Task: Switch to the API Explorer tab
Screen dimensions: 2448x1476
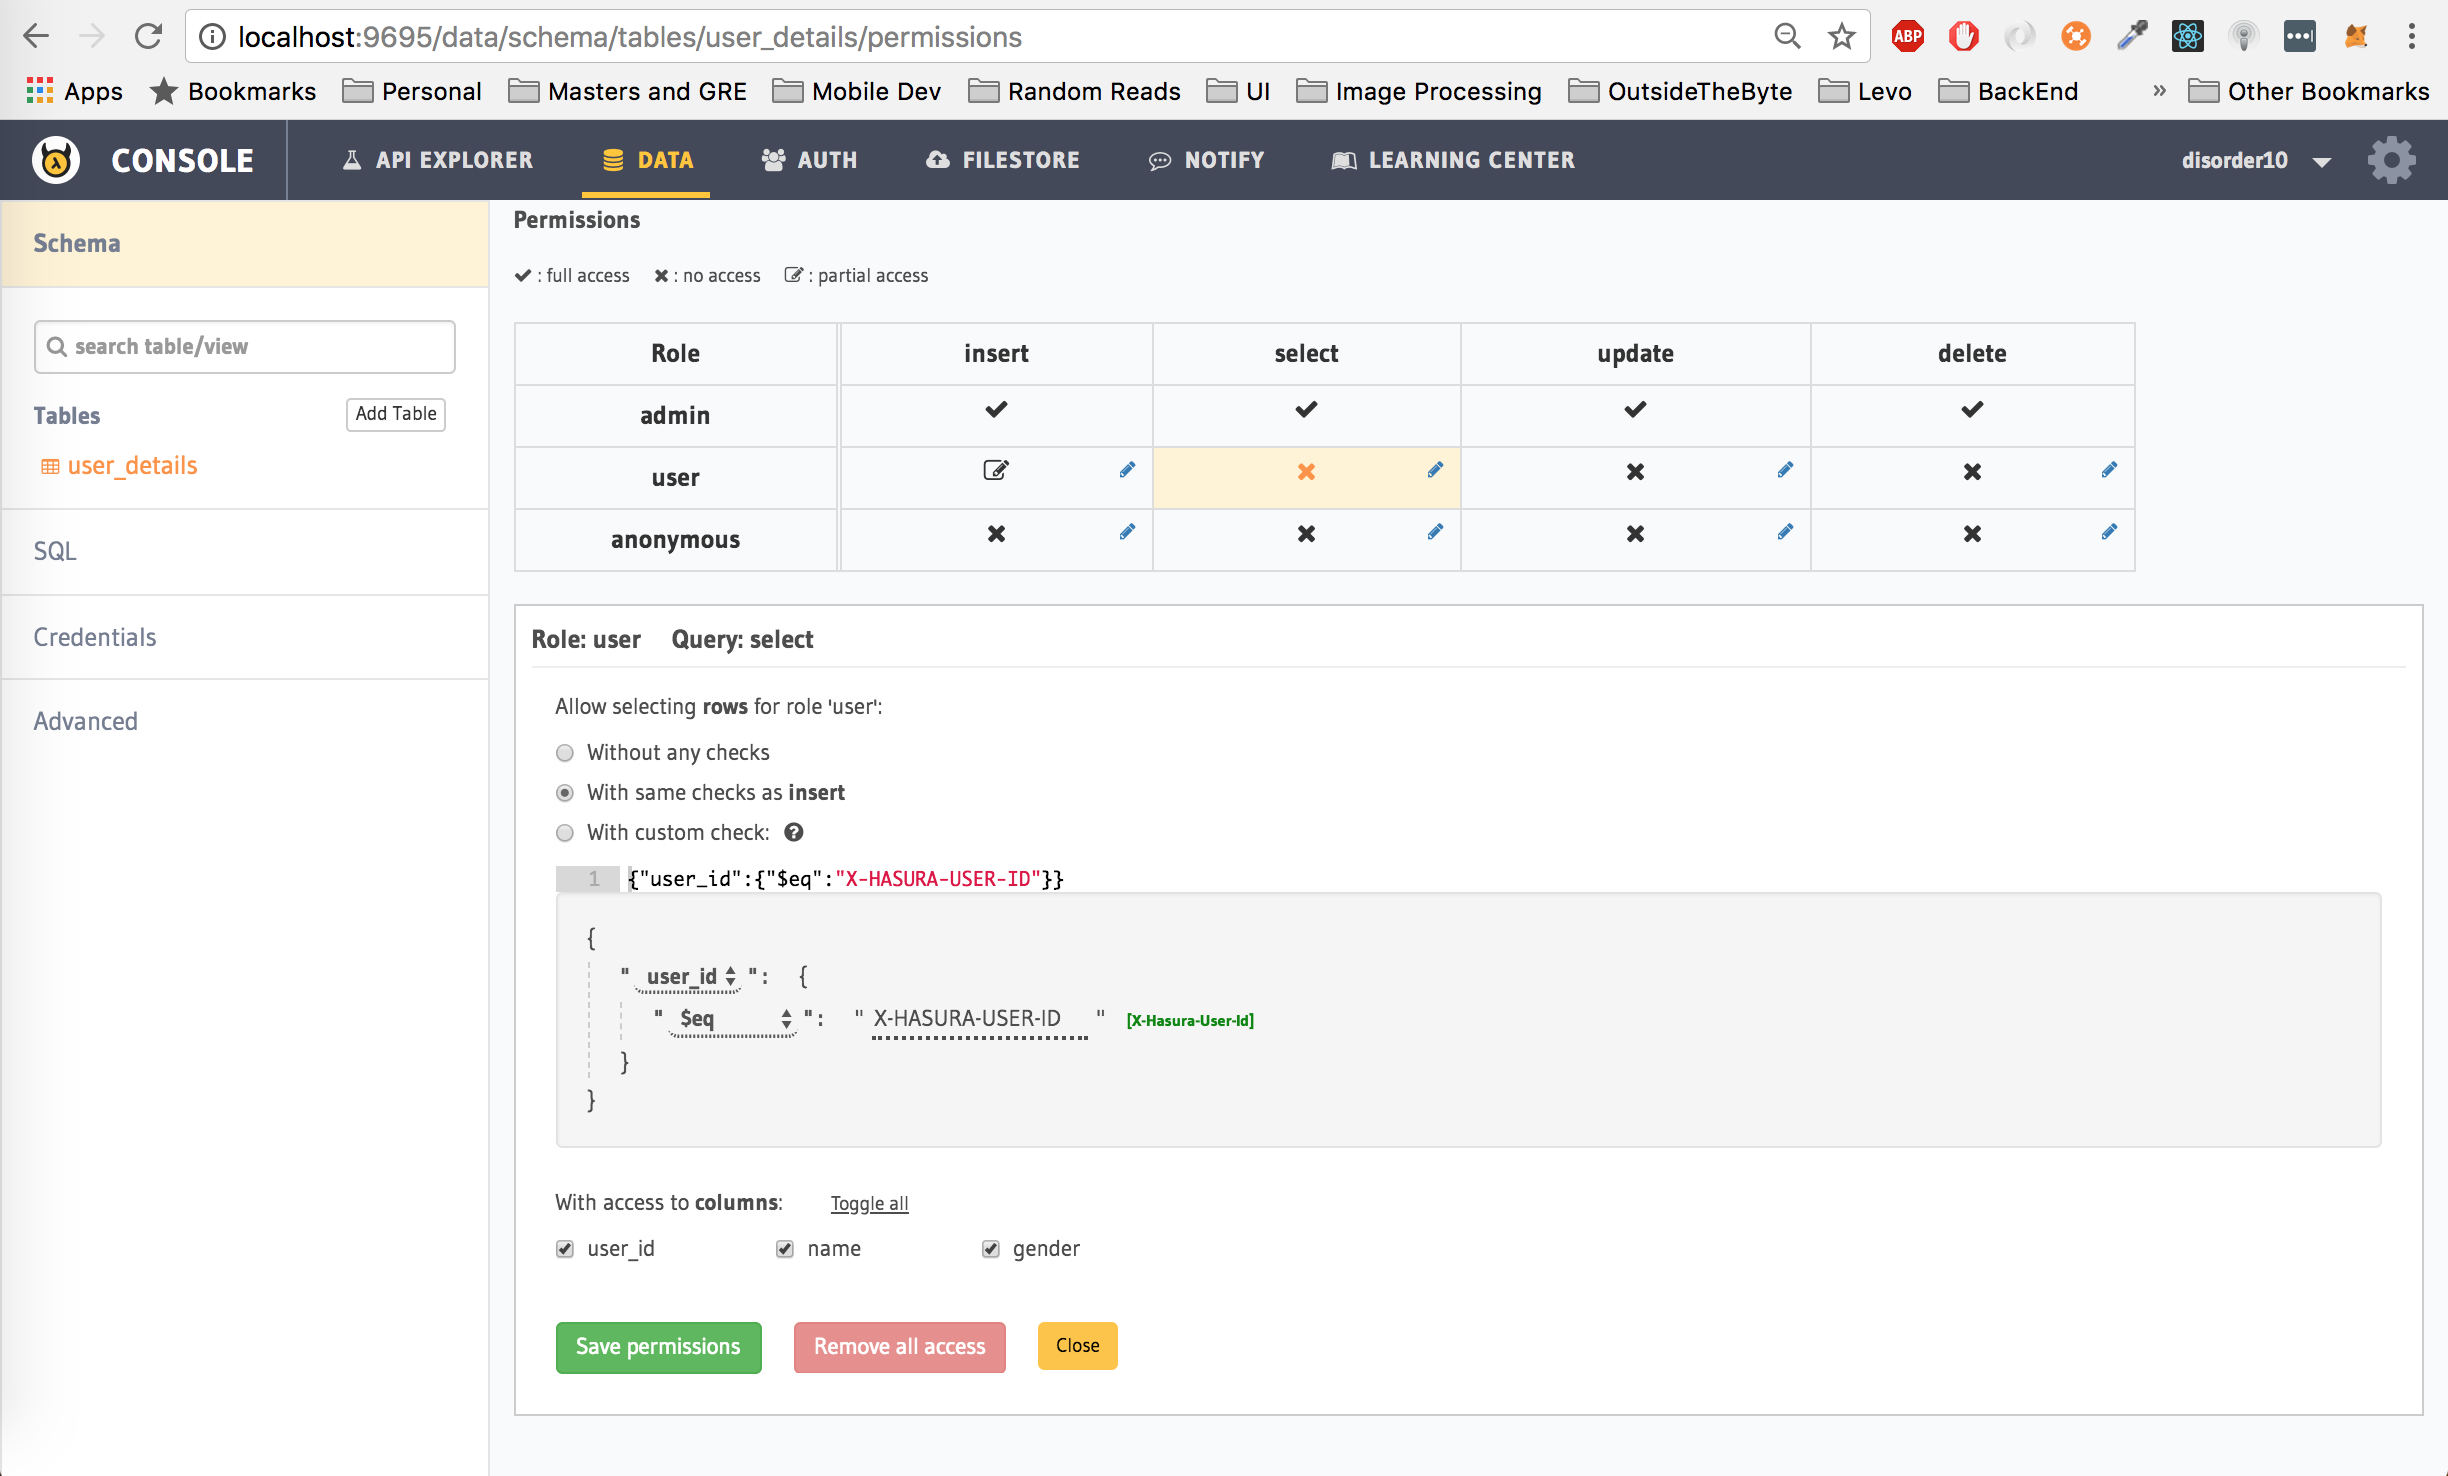Action: pyautogui.click(x=437, y=160)
